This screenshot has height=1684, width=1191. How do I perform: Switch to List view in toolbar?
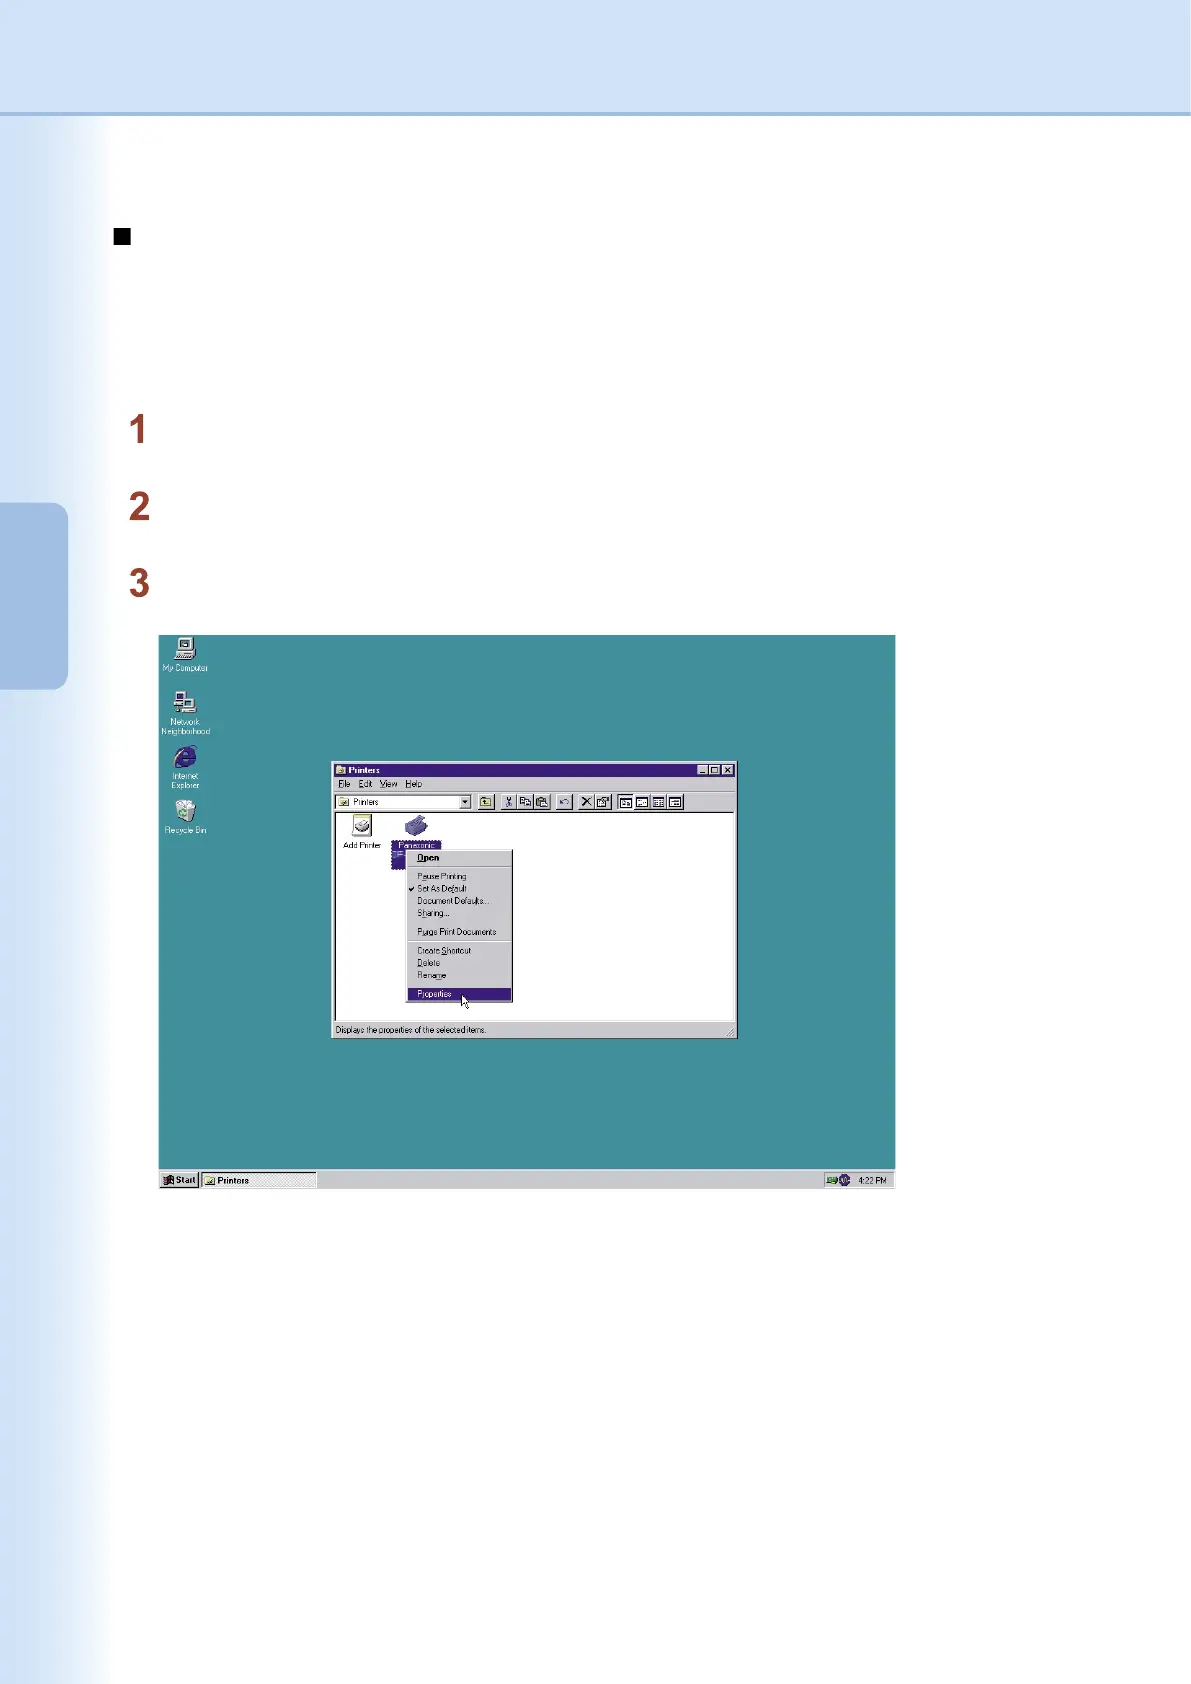[x=659, y=802]
